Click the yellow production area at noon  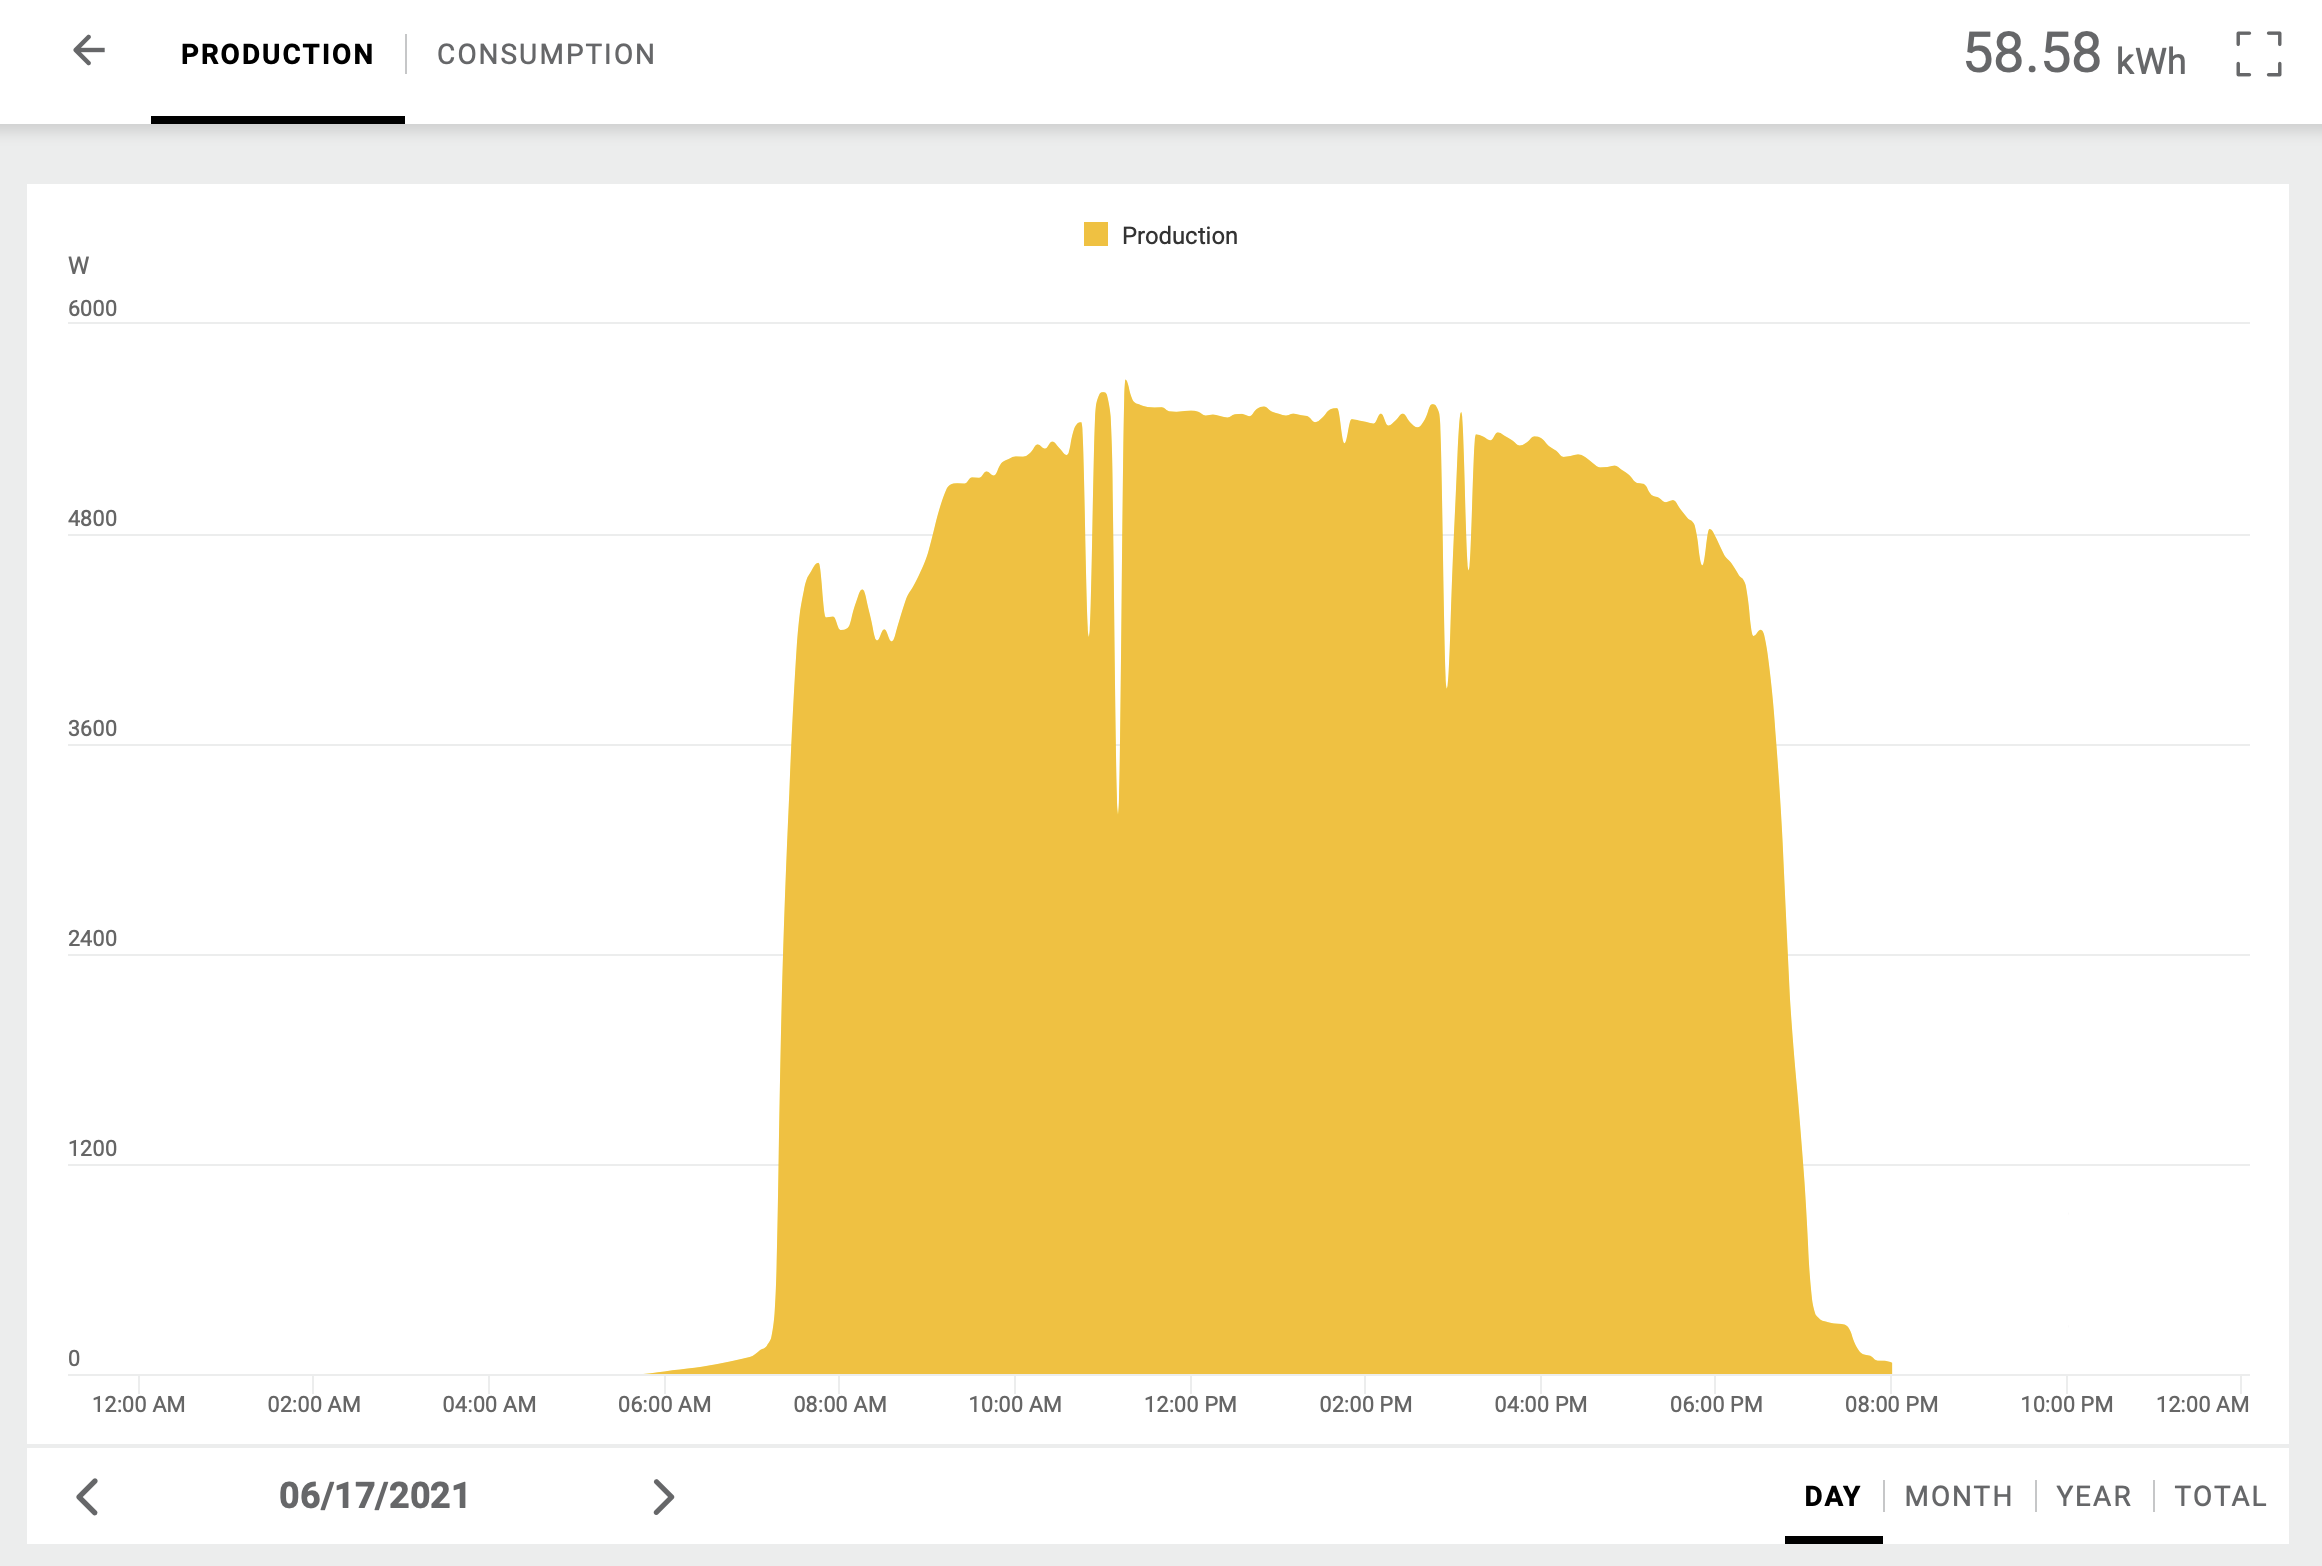(1190, 900)
